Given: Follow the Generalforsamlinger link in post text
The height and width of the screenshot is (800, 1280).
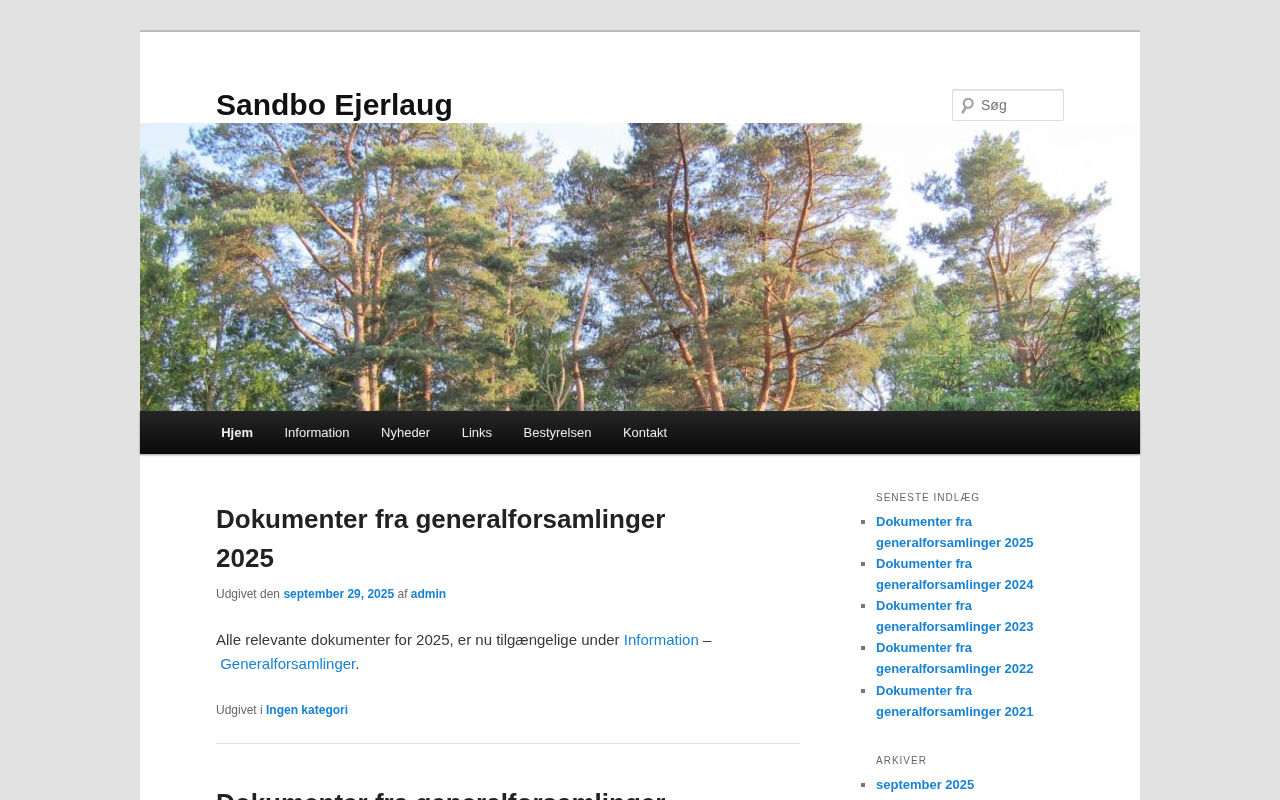Looking at the screenshot, I should point(288,664).
